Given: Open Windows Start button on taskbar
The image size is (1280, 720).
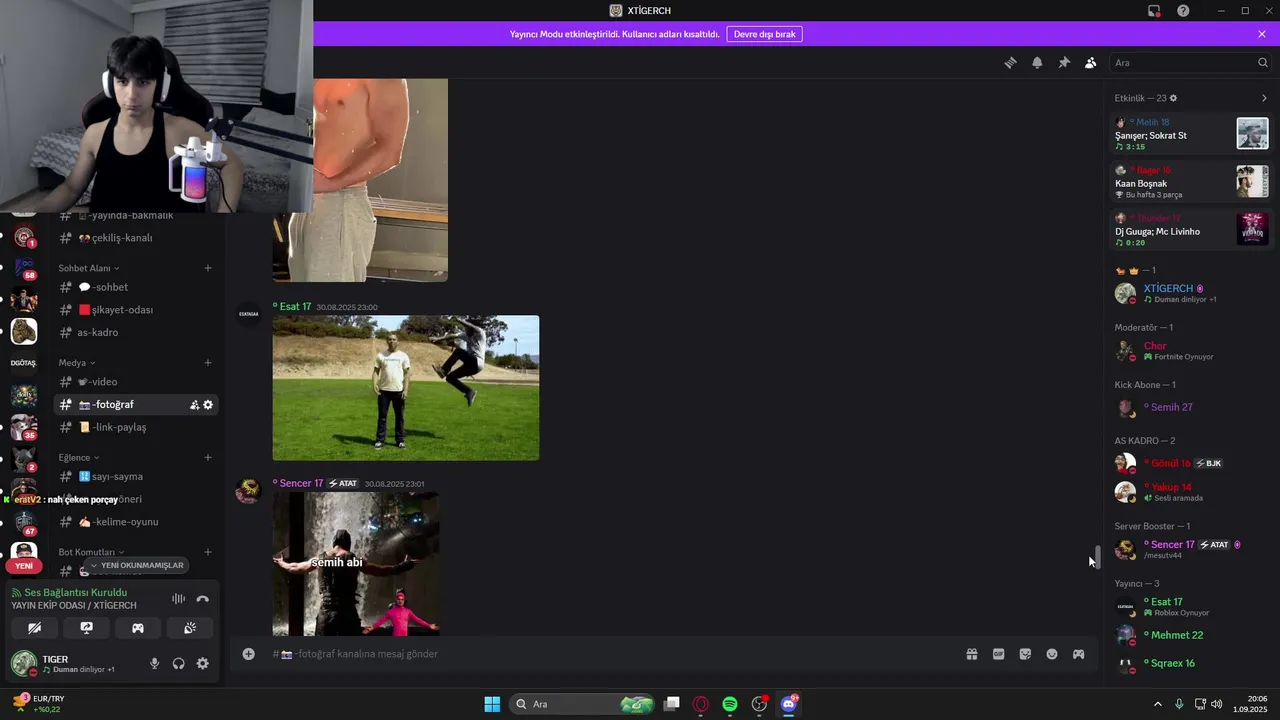Looking at the screenshot, I should (x=492, y=704).
